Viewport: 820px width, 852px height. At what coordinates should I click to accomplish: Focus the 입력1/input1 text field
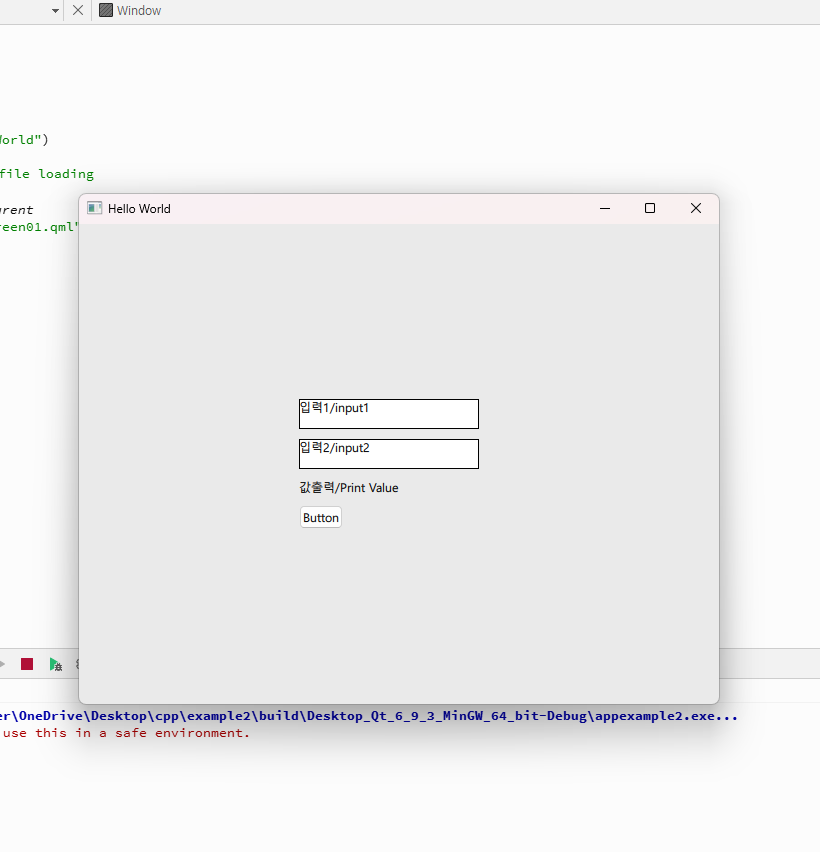(388, 414)
